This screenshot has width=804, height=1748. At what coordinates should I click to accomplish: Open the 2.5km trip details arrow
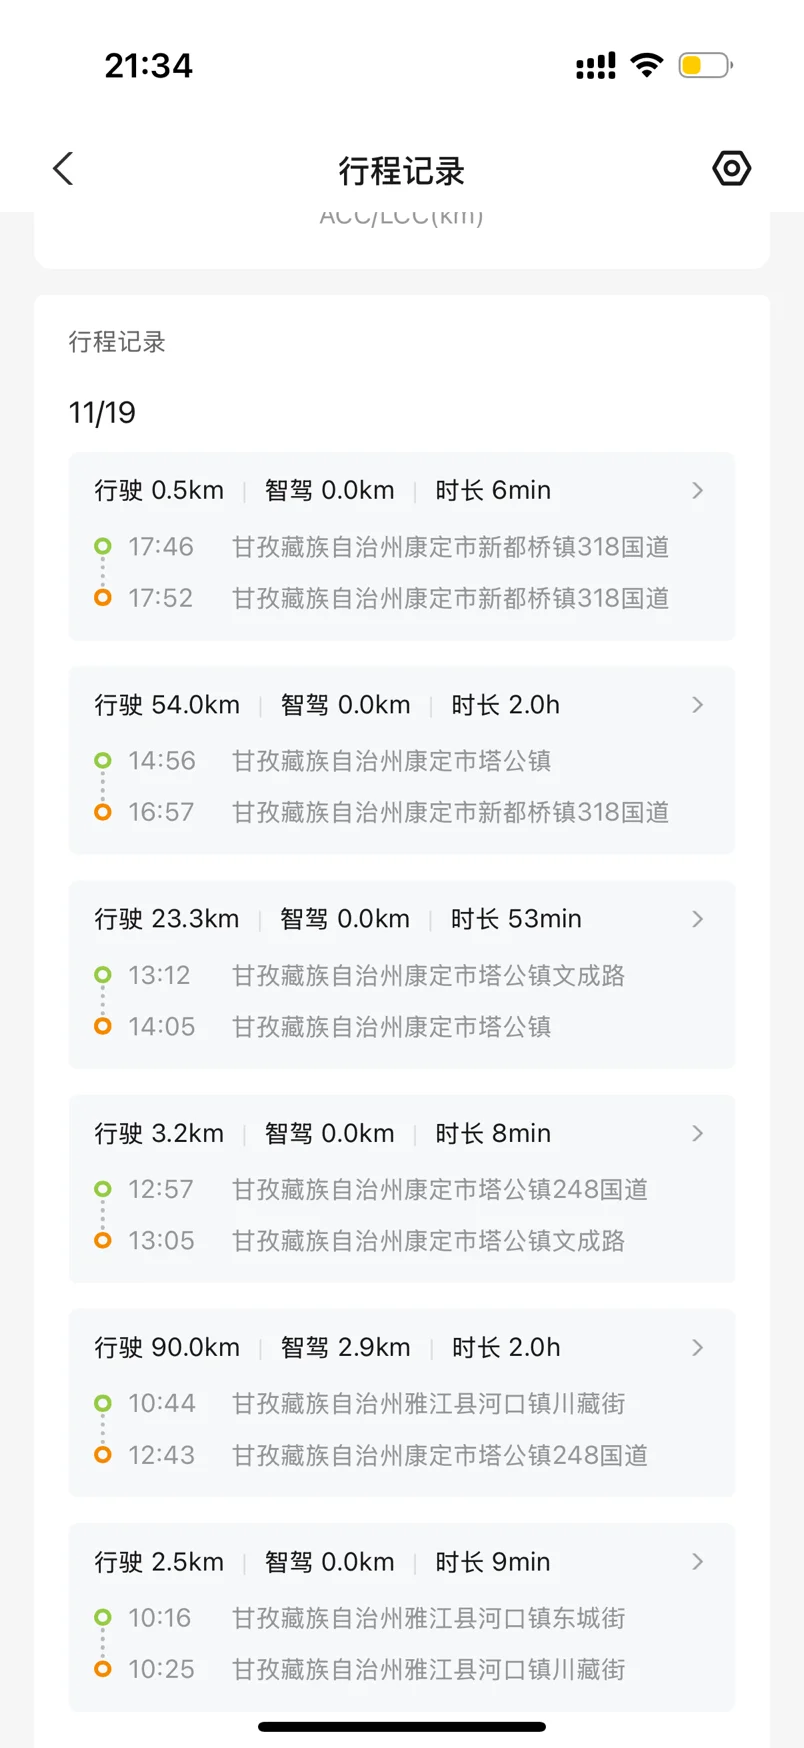tap(698, 1562)
